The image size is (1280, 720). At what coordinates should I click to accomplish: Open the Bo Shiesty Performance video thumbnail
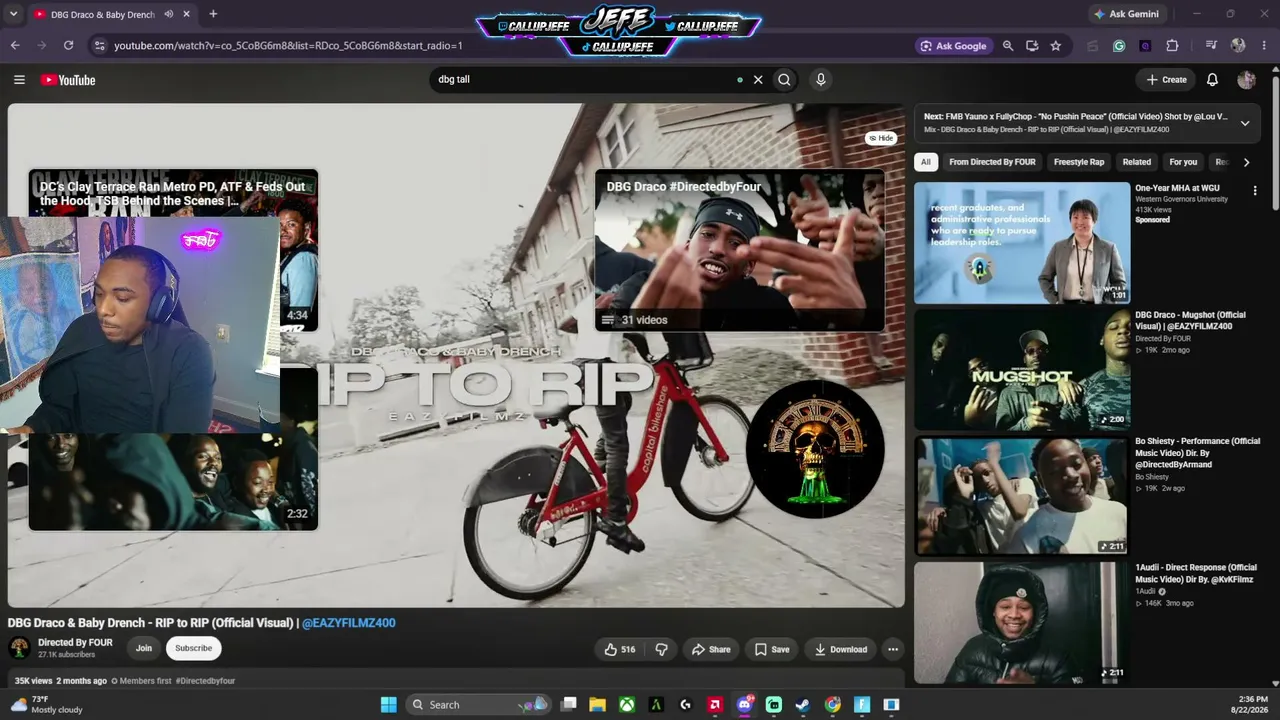click(x=1022, y=495)
